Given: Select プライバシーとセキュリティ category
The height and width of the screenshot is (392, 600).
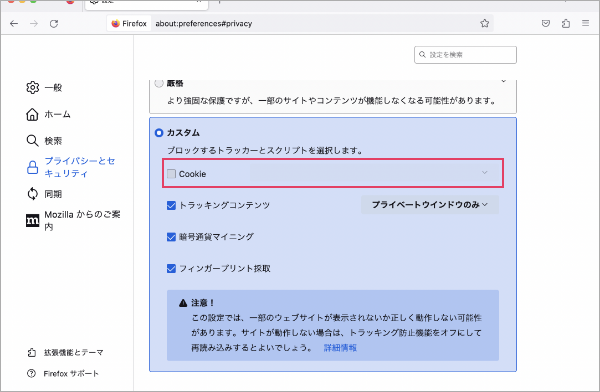Looking at the screenshot, I should coord(80,167).
